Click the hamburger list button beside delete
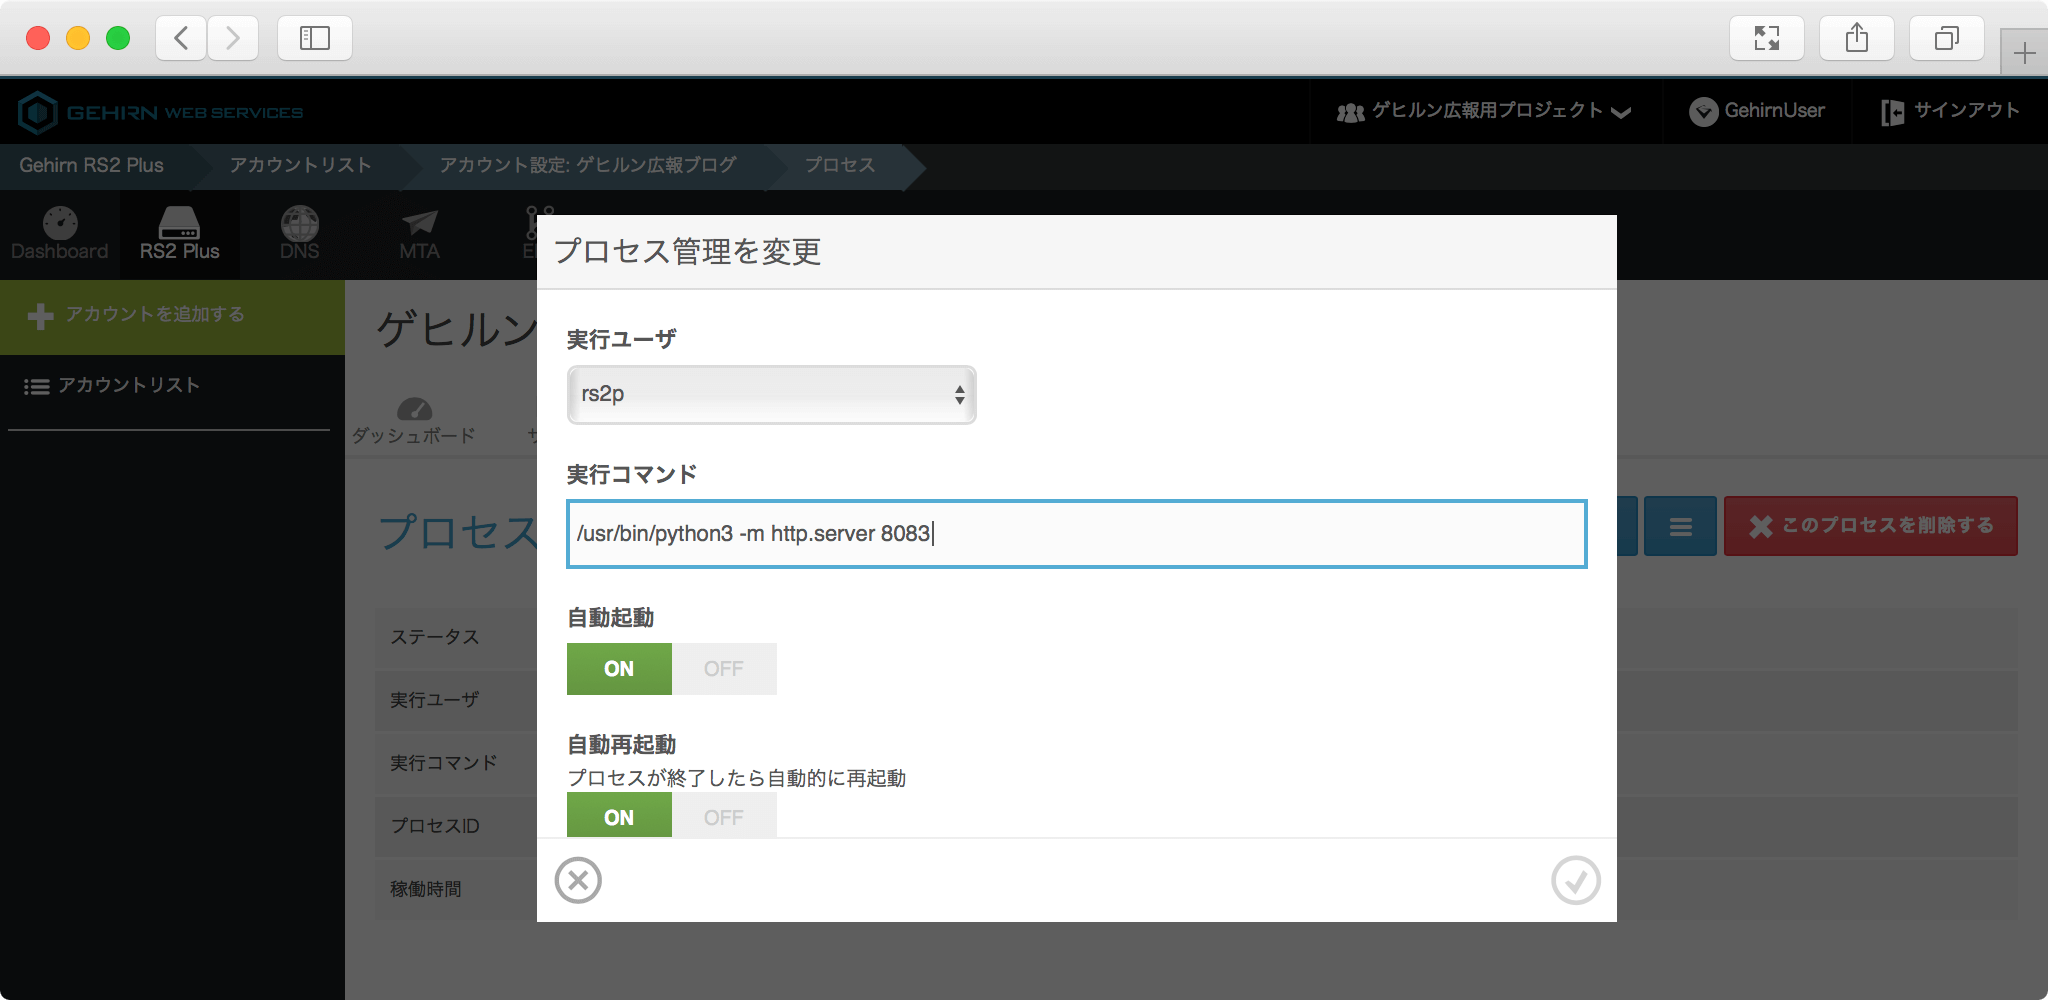2048x1000 pixels. click(x=1680, y=526)
